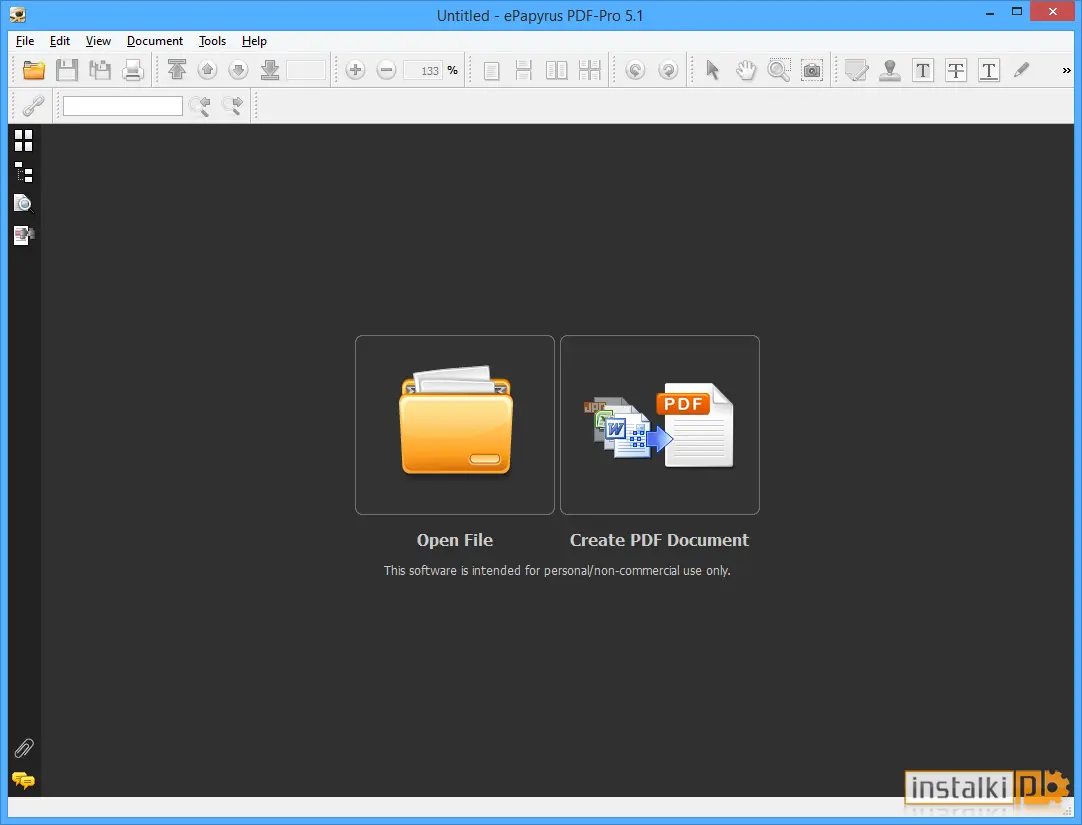The image size is (1082, 825).
Task: Click the 133 zoom percentage field
Action: [x=422, y=70]
